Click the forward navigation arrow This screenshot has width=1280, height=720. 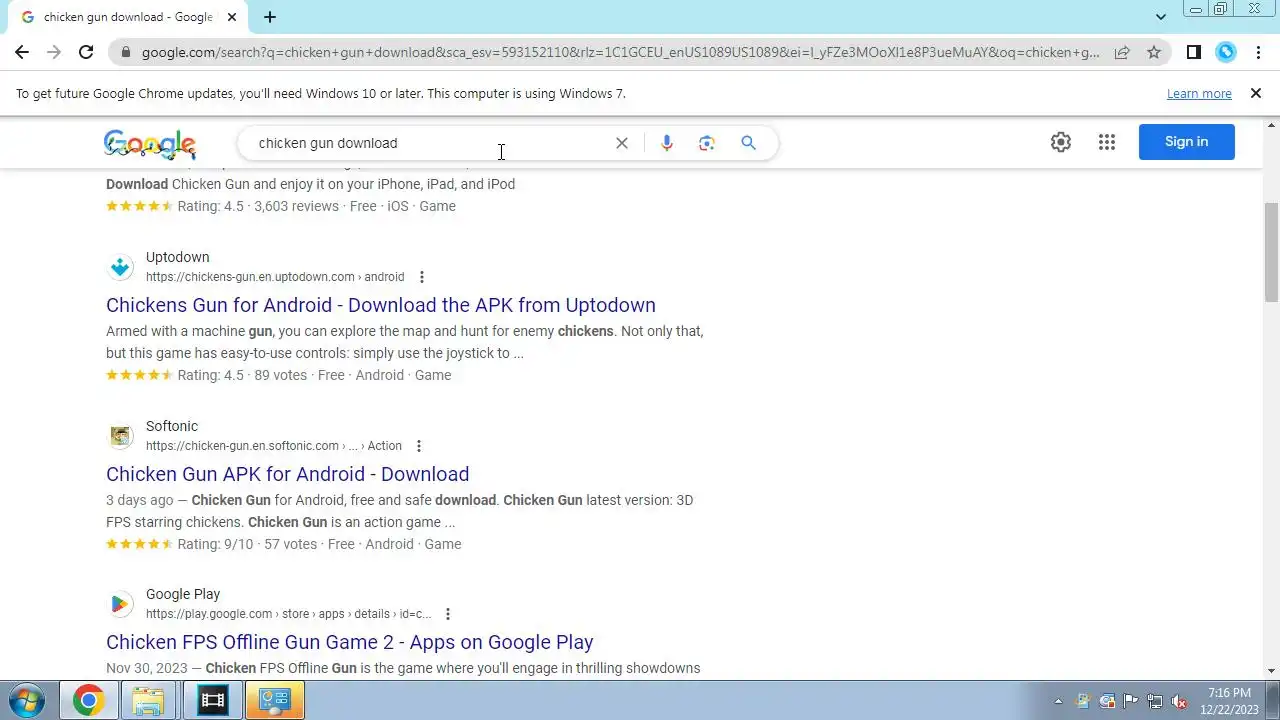[x=54, y=52]
